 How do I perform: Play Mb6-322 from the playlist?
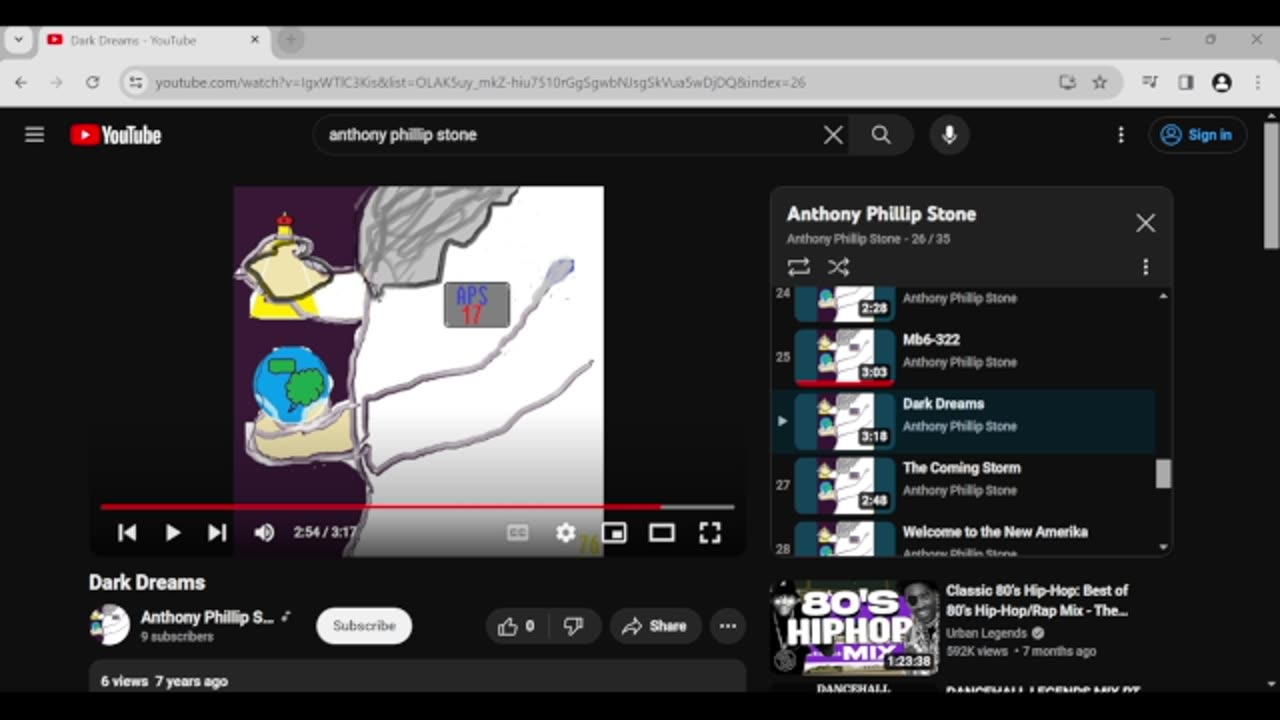tap(964, 357)
